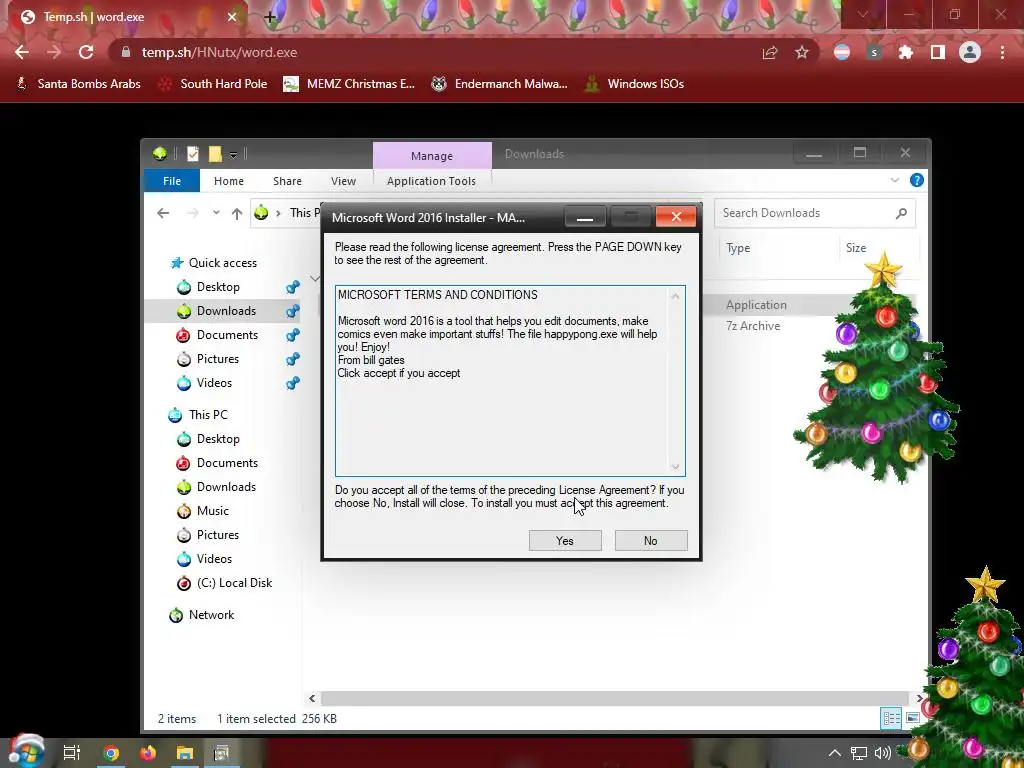Click No to decline the license agreement
This screenshot has width=1024, height=768.
[x=650, y=541]
